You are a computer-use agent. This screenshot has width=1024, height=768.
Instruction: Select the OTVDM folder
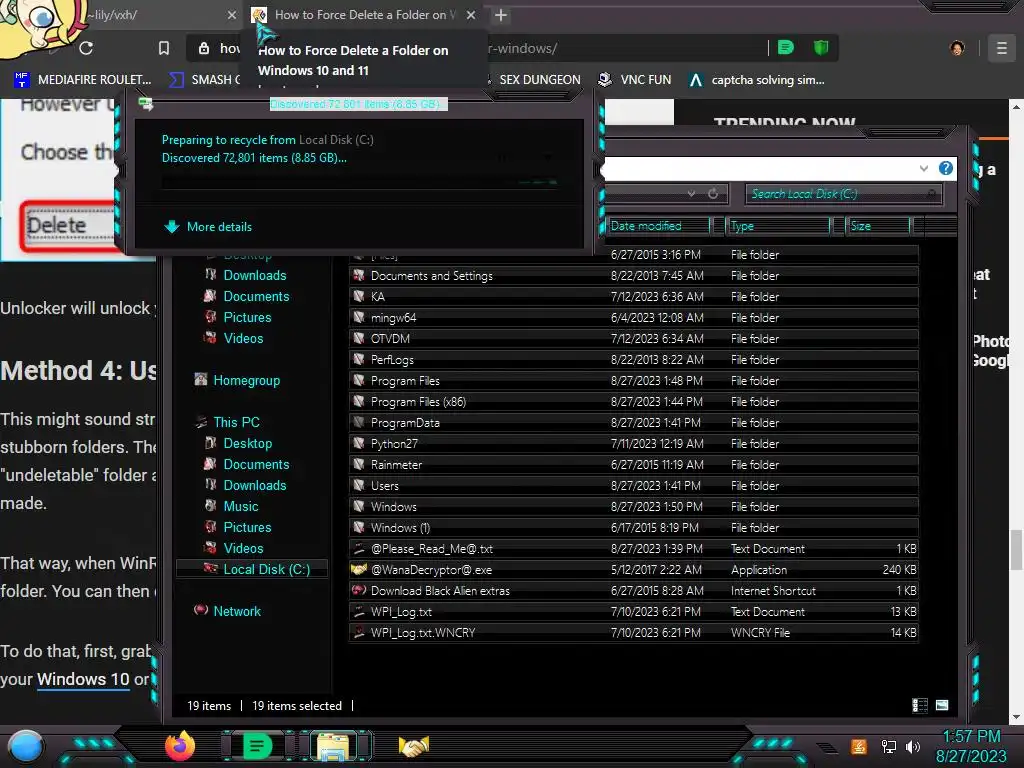(633, 339)
